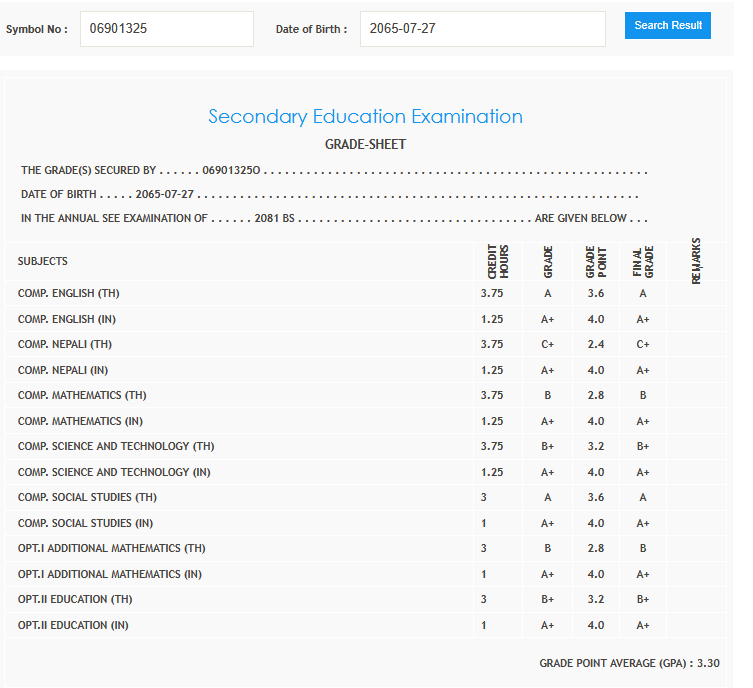Click the Secondary Education Examination heading

pos(365,117)
